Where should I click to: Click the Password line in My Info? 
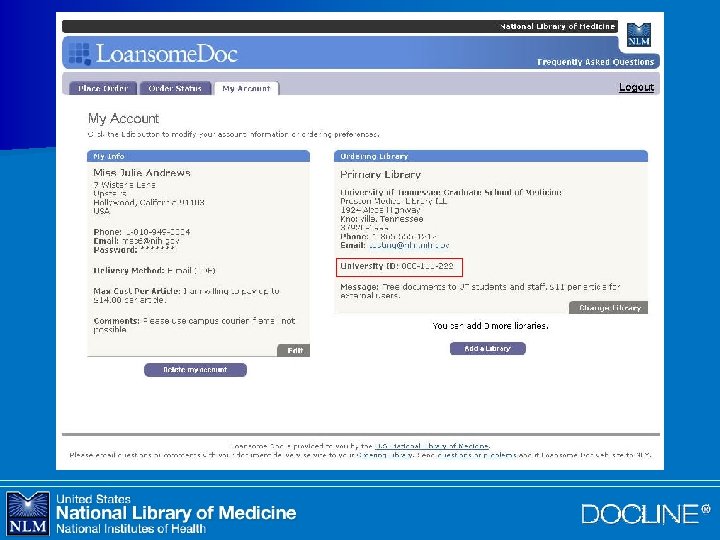point(134,250)
